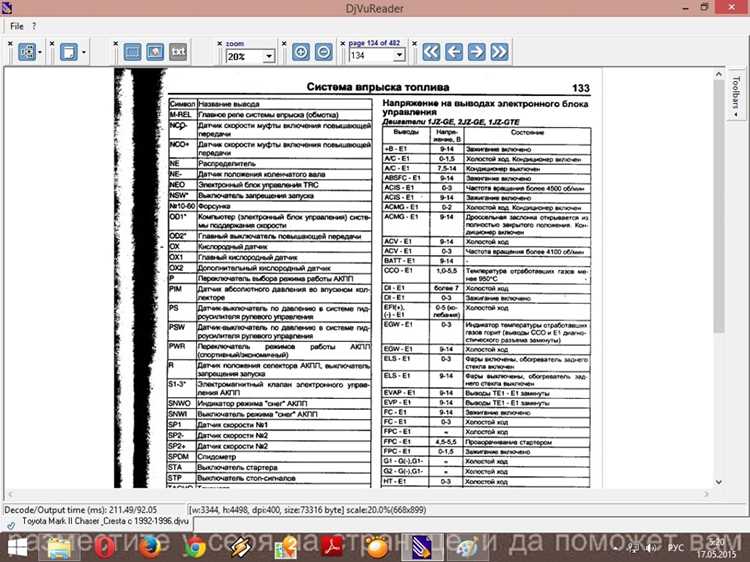Click the zoom out minus button
Screen dimensions: 750x562
coord(324,51)
